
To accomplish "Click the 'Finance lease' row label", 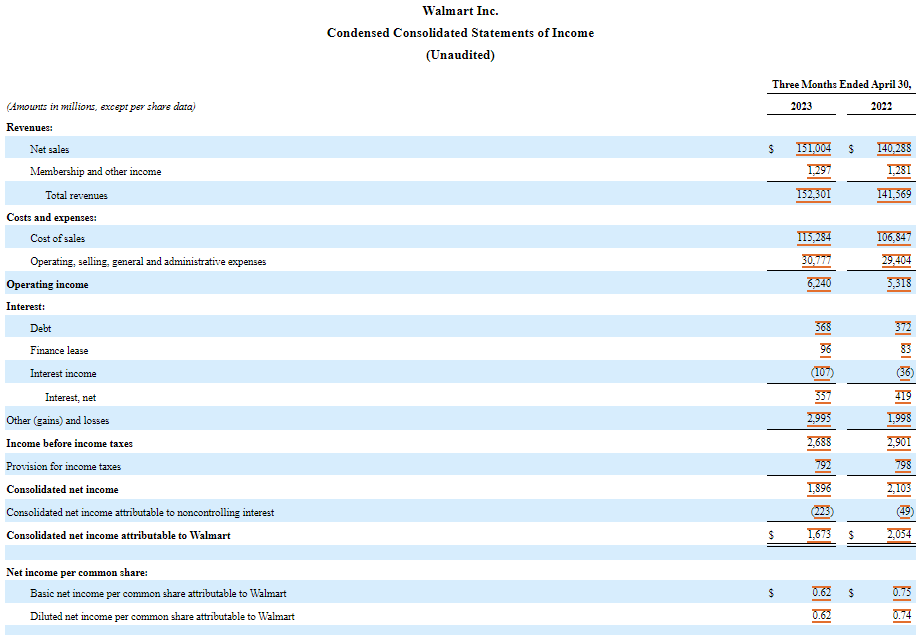I will [59, 350].
